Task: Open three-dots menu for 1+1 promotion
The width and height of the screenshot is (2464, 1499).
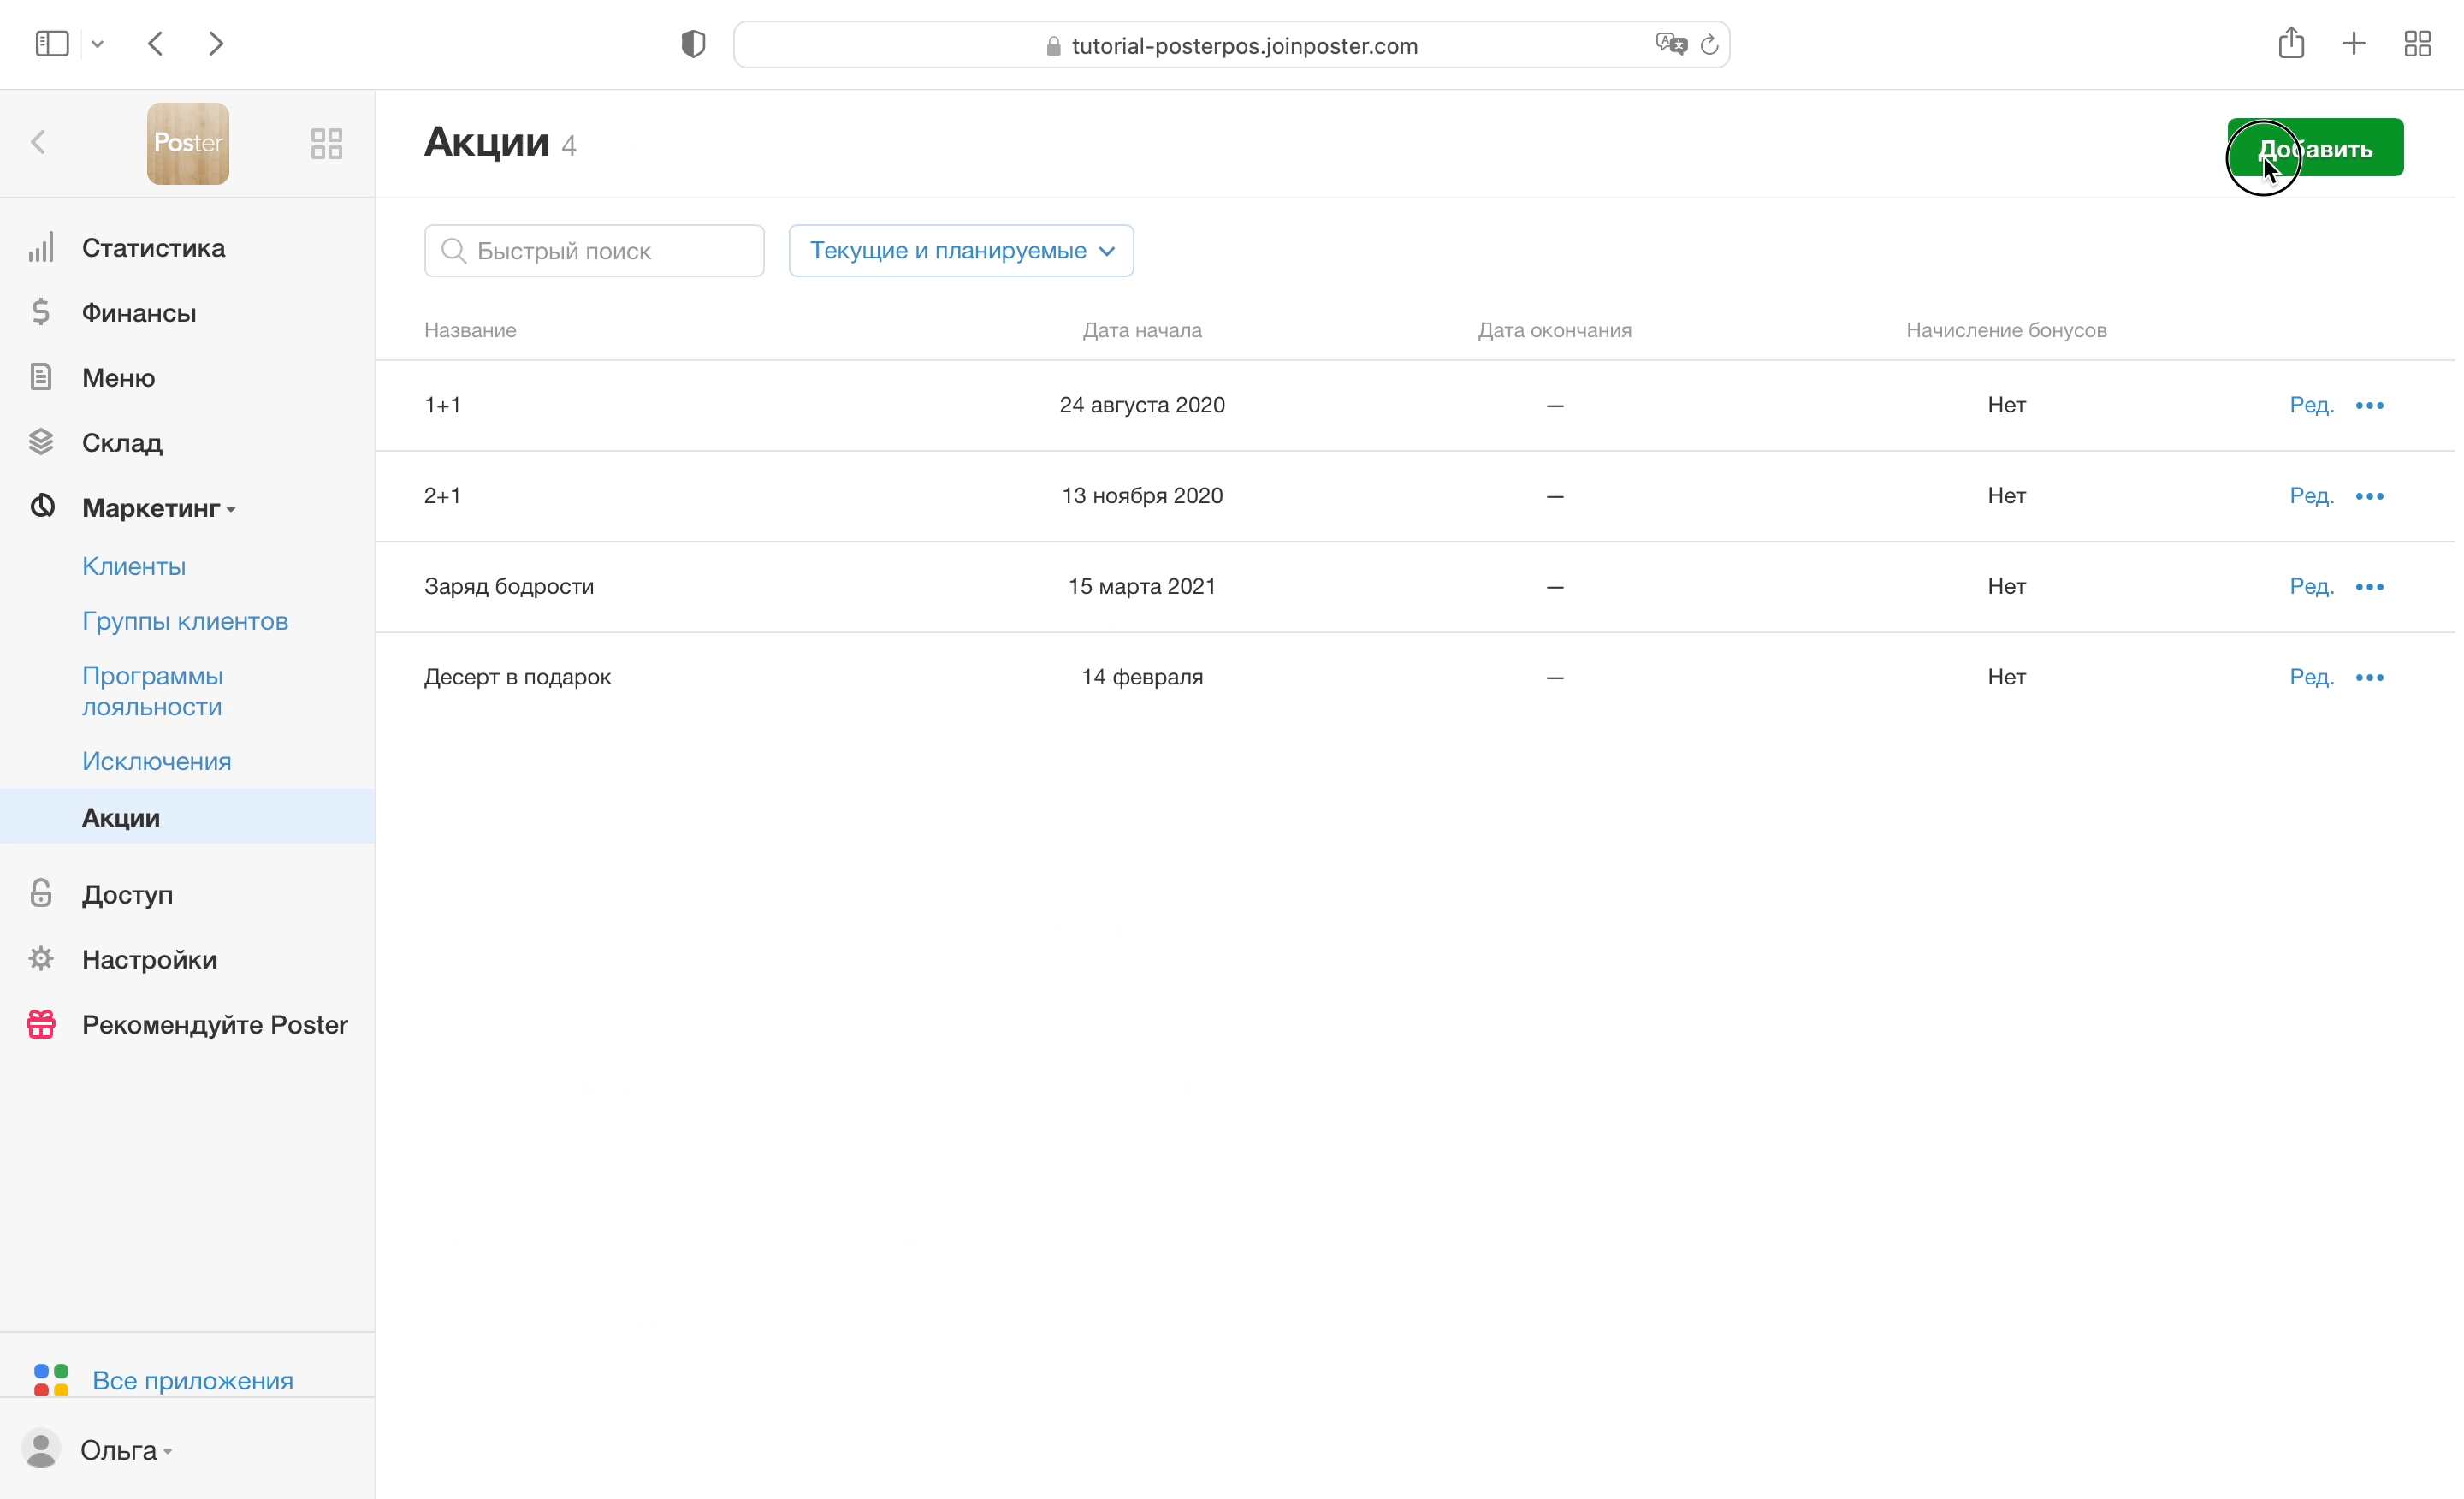Action: pyautogui.click(x=2369, y=405)
